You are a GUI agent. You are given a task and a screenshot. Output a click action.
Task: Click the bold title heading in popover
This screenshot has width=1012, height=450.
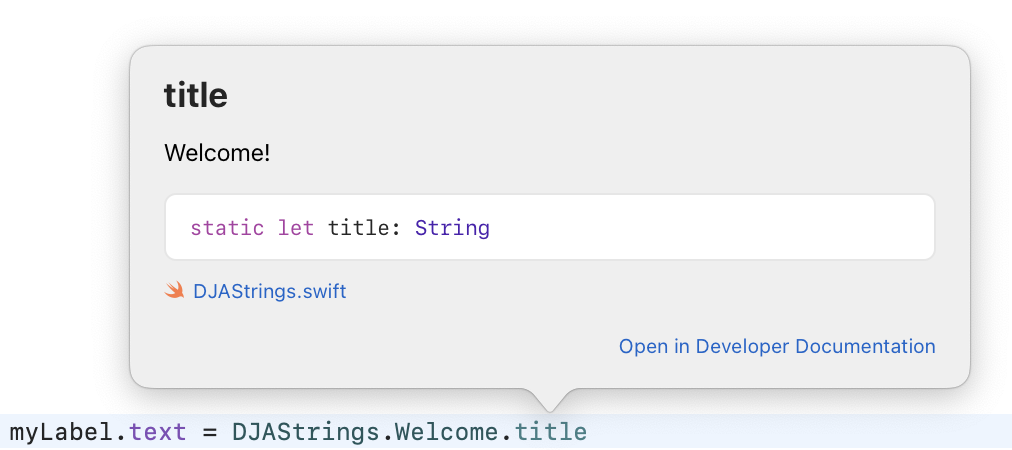(x=196, y=96)
